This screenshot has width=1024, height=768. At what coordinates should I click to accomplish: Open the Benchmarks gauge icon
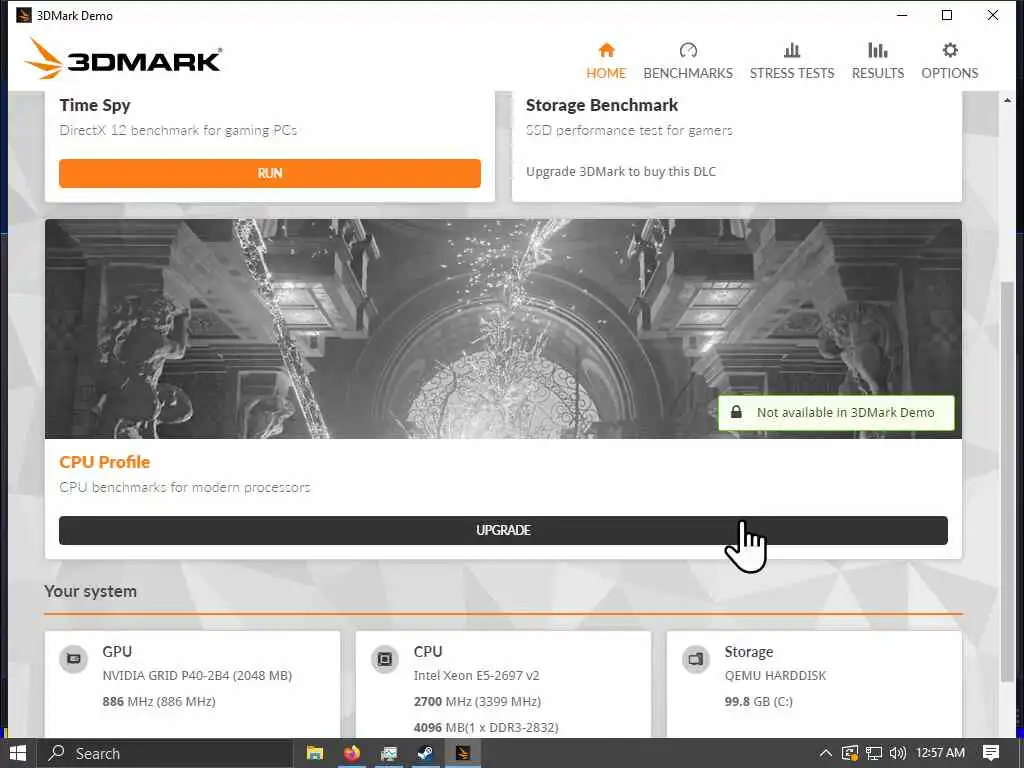point(688,50)
